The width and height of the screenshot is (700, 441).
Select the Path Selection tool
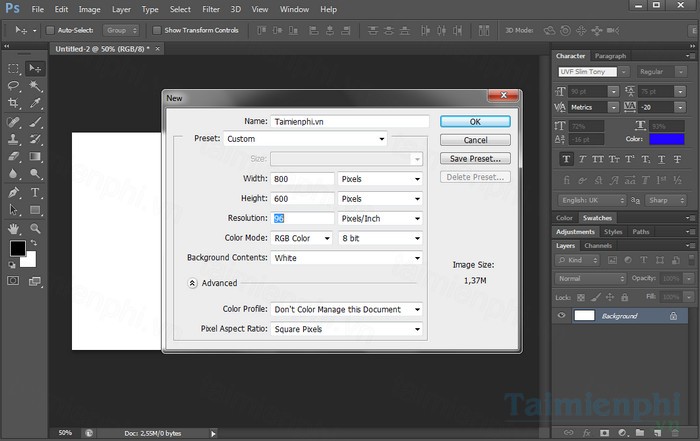click(x=13, y=210)
